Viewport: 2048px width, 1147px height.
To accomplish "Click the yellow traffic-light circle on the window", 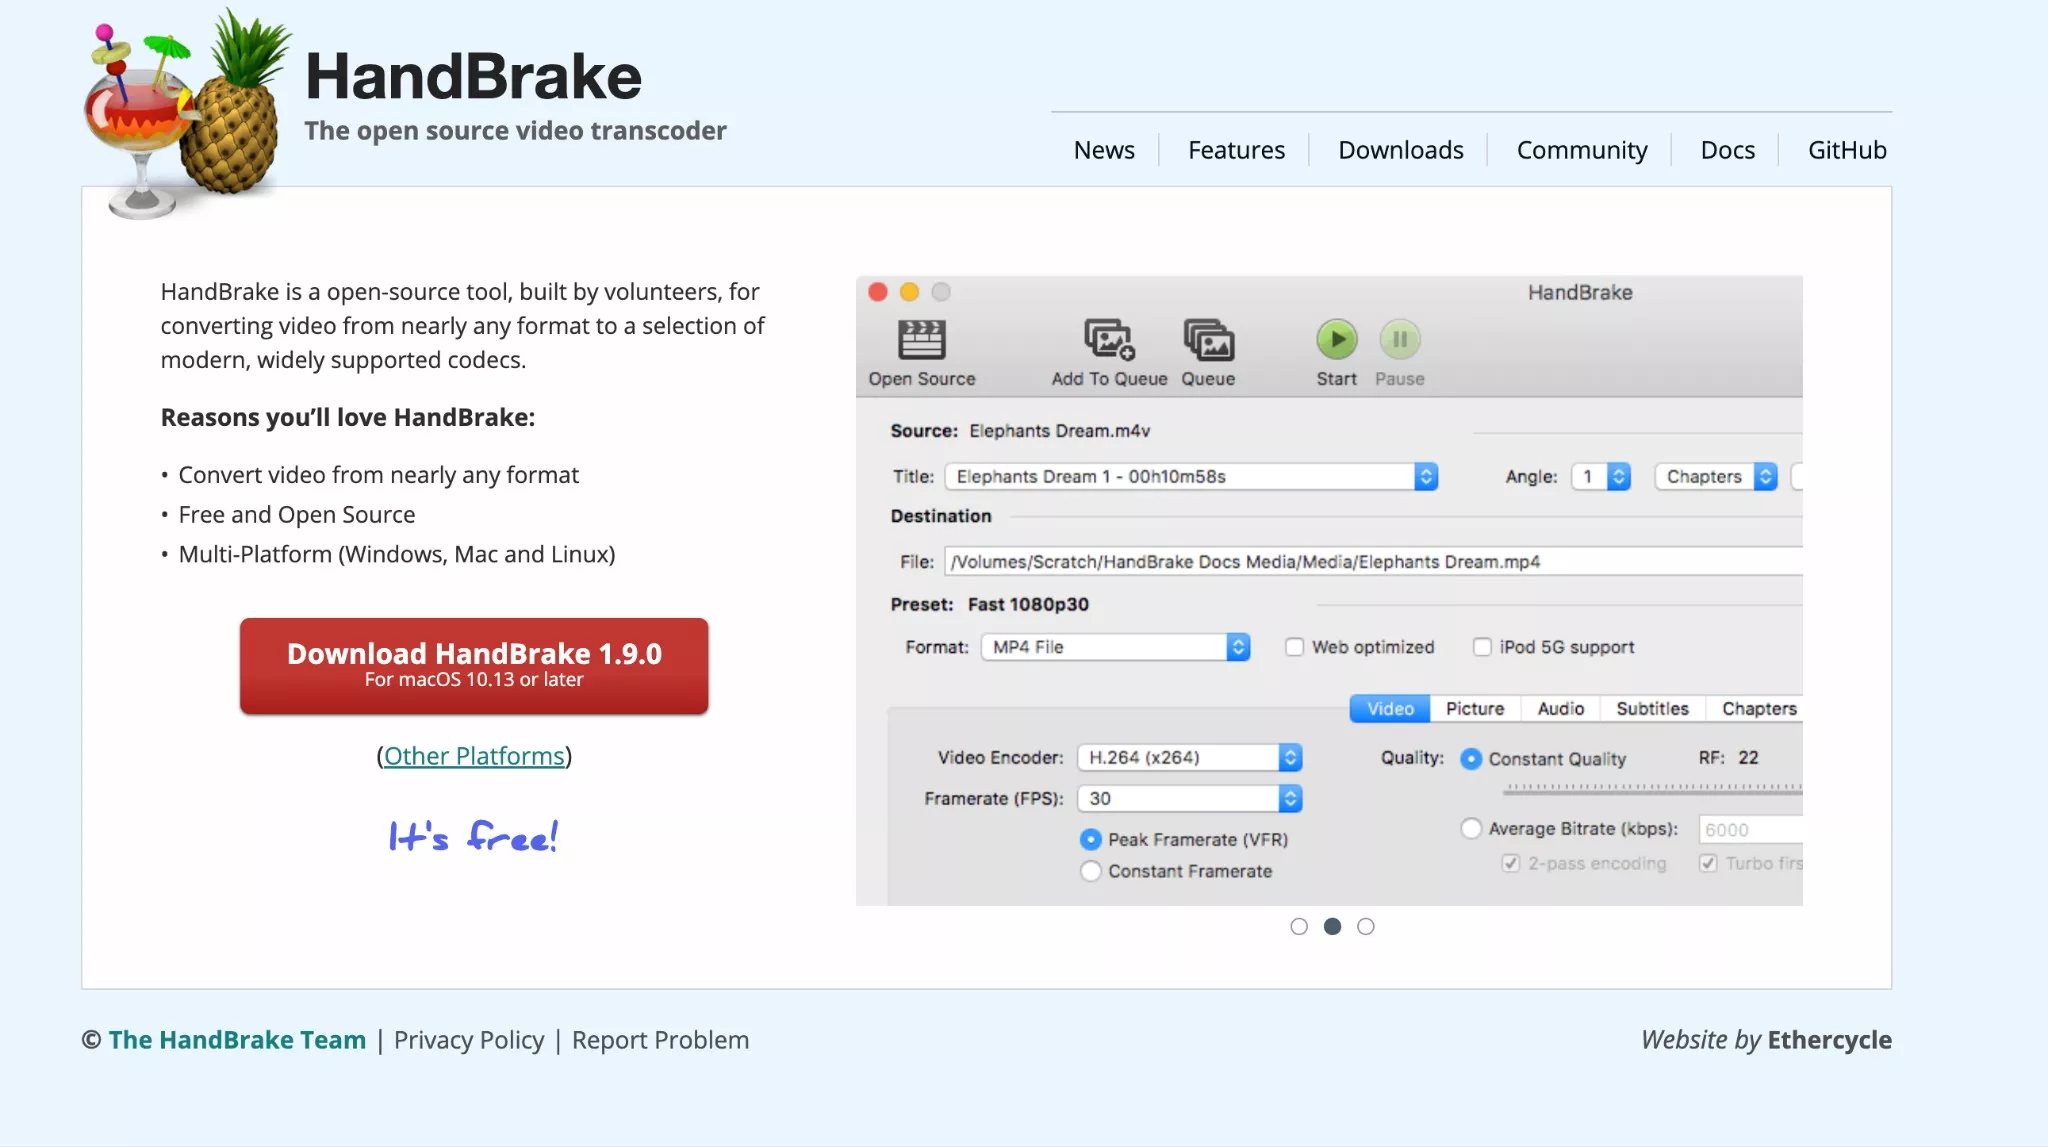I will pyautogui.click(x=910, y=292).
